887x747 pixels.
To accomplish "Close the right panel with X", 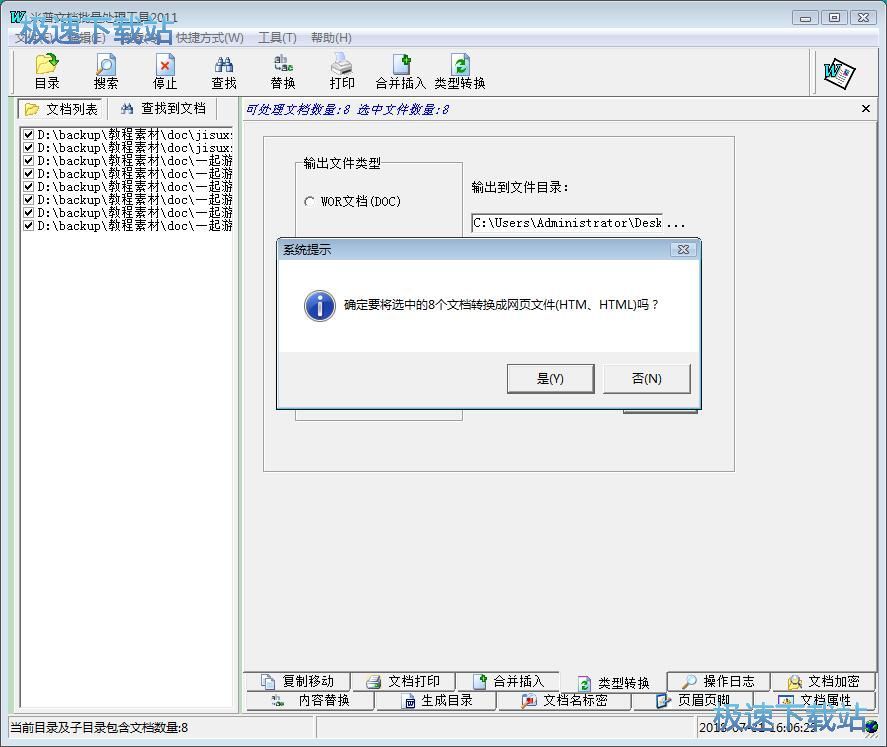I will coord(866,109).
